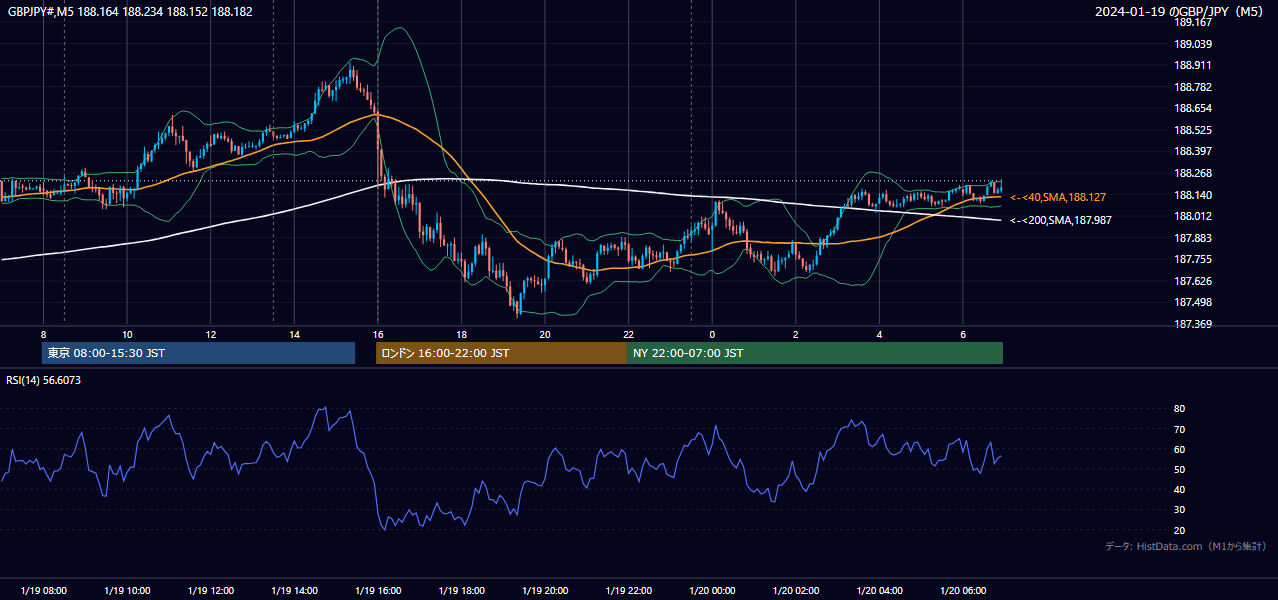This screenshot has height=600, width=1278.
Task: Click the '1/19 14:00' bottom time label
Action: tap(294, 591)
